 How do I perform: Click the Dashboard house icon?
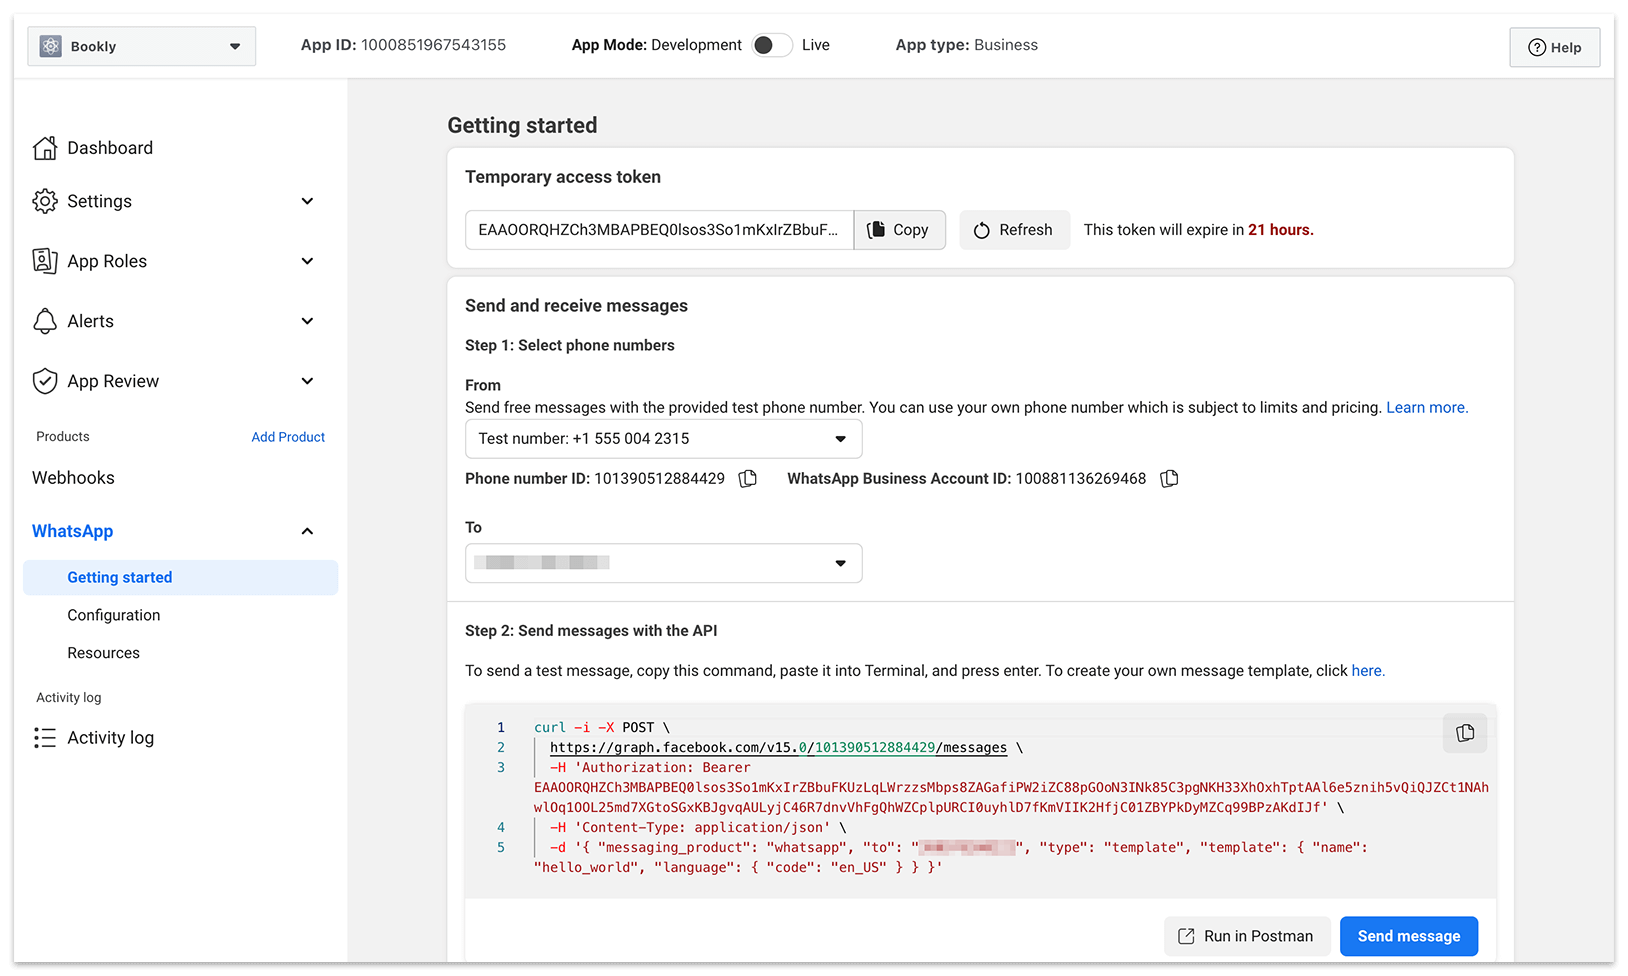point(45,148)
